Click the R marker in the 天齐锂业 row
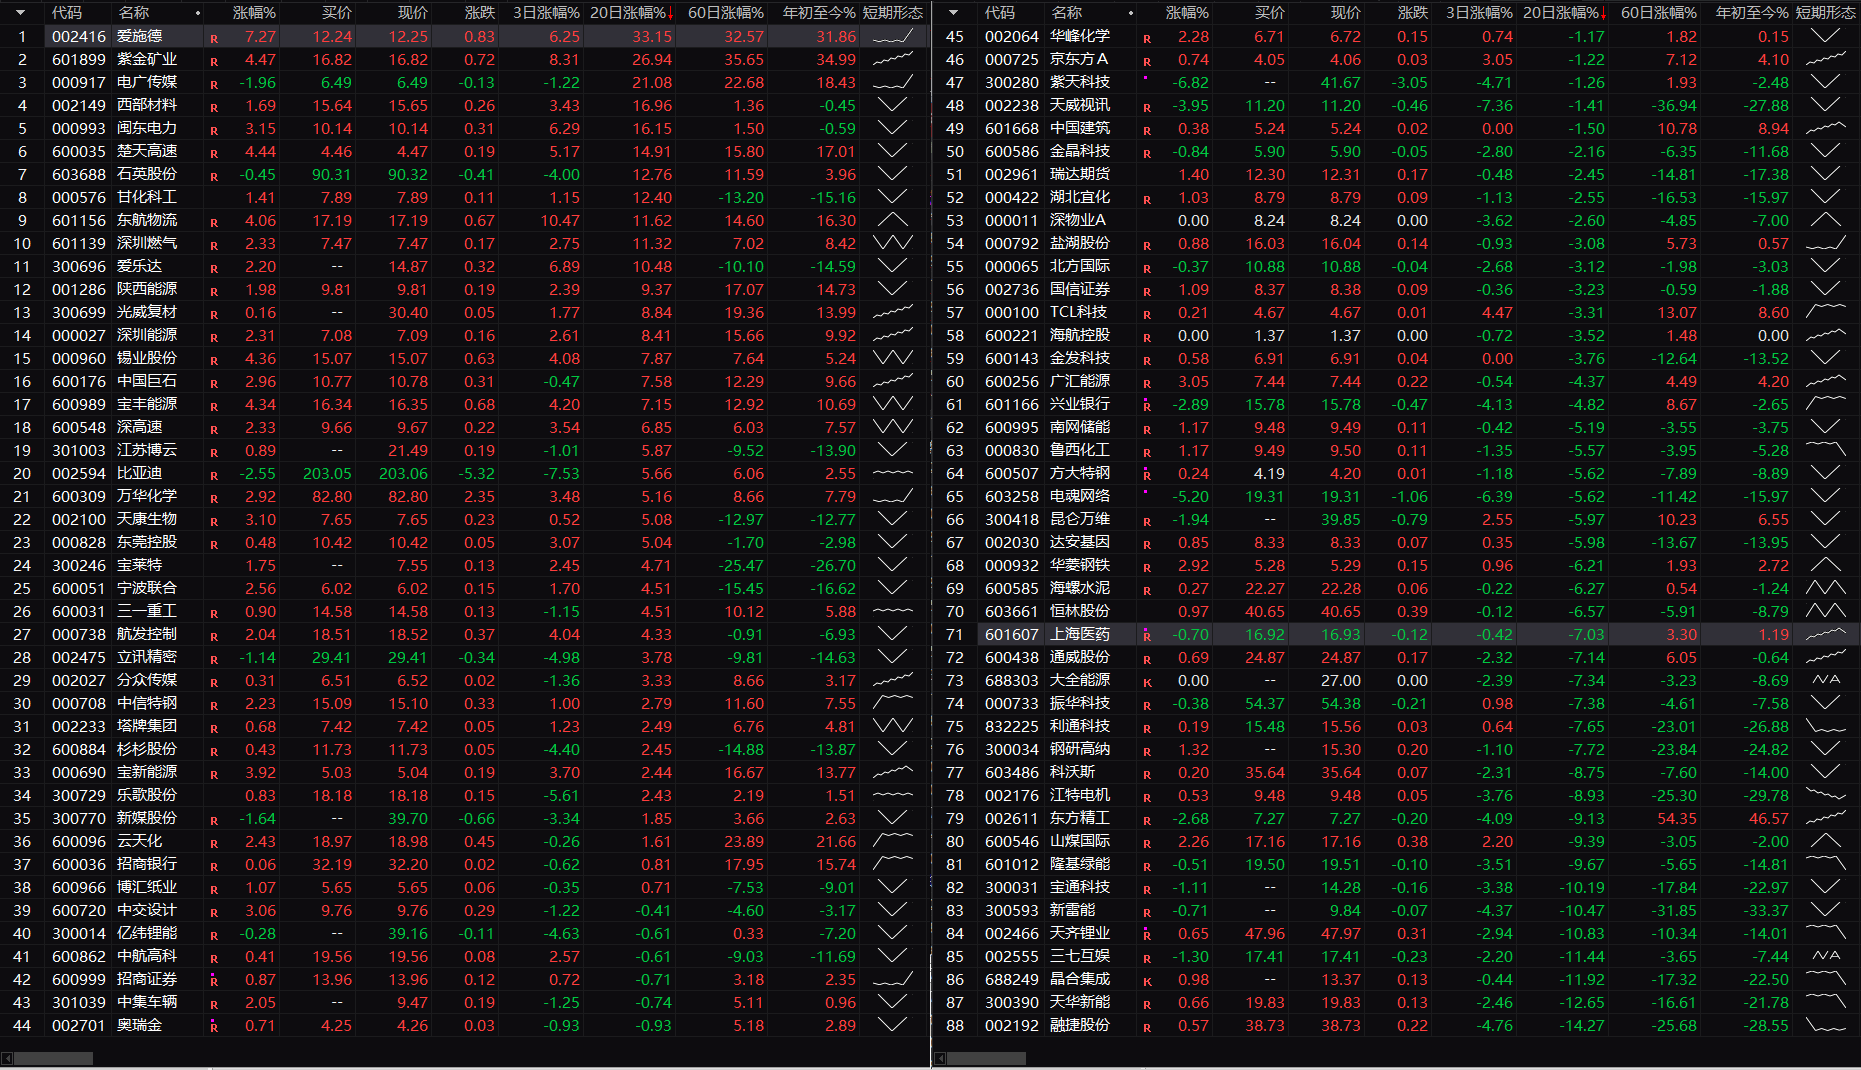 coord(1147,935)
